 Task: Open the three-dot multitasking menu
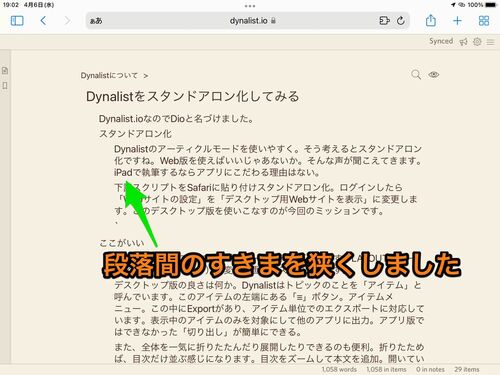pyautogui.click(x=250, y=6)
